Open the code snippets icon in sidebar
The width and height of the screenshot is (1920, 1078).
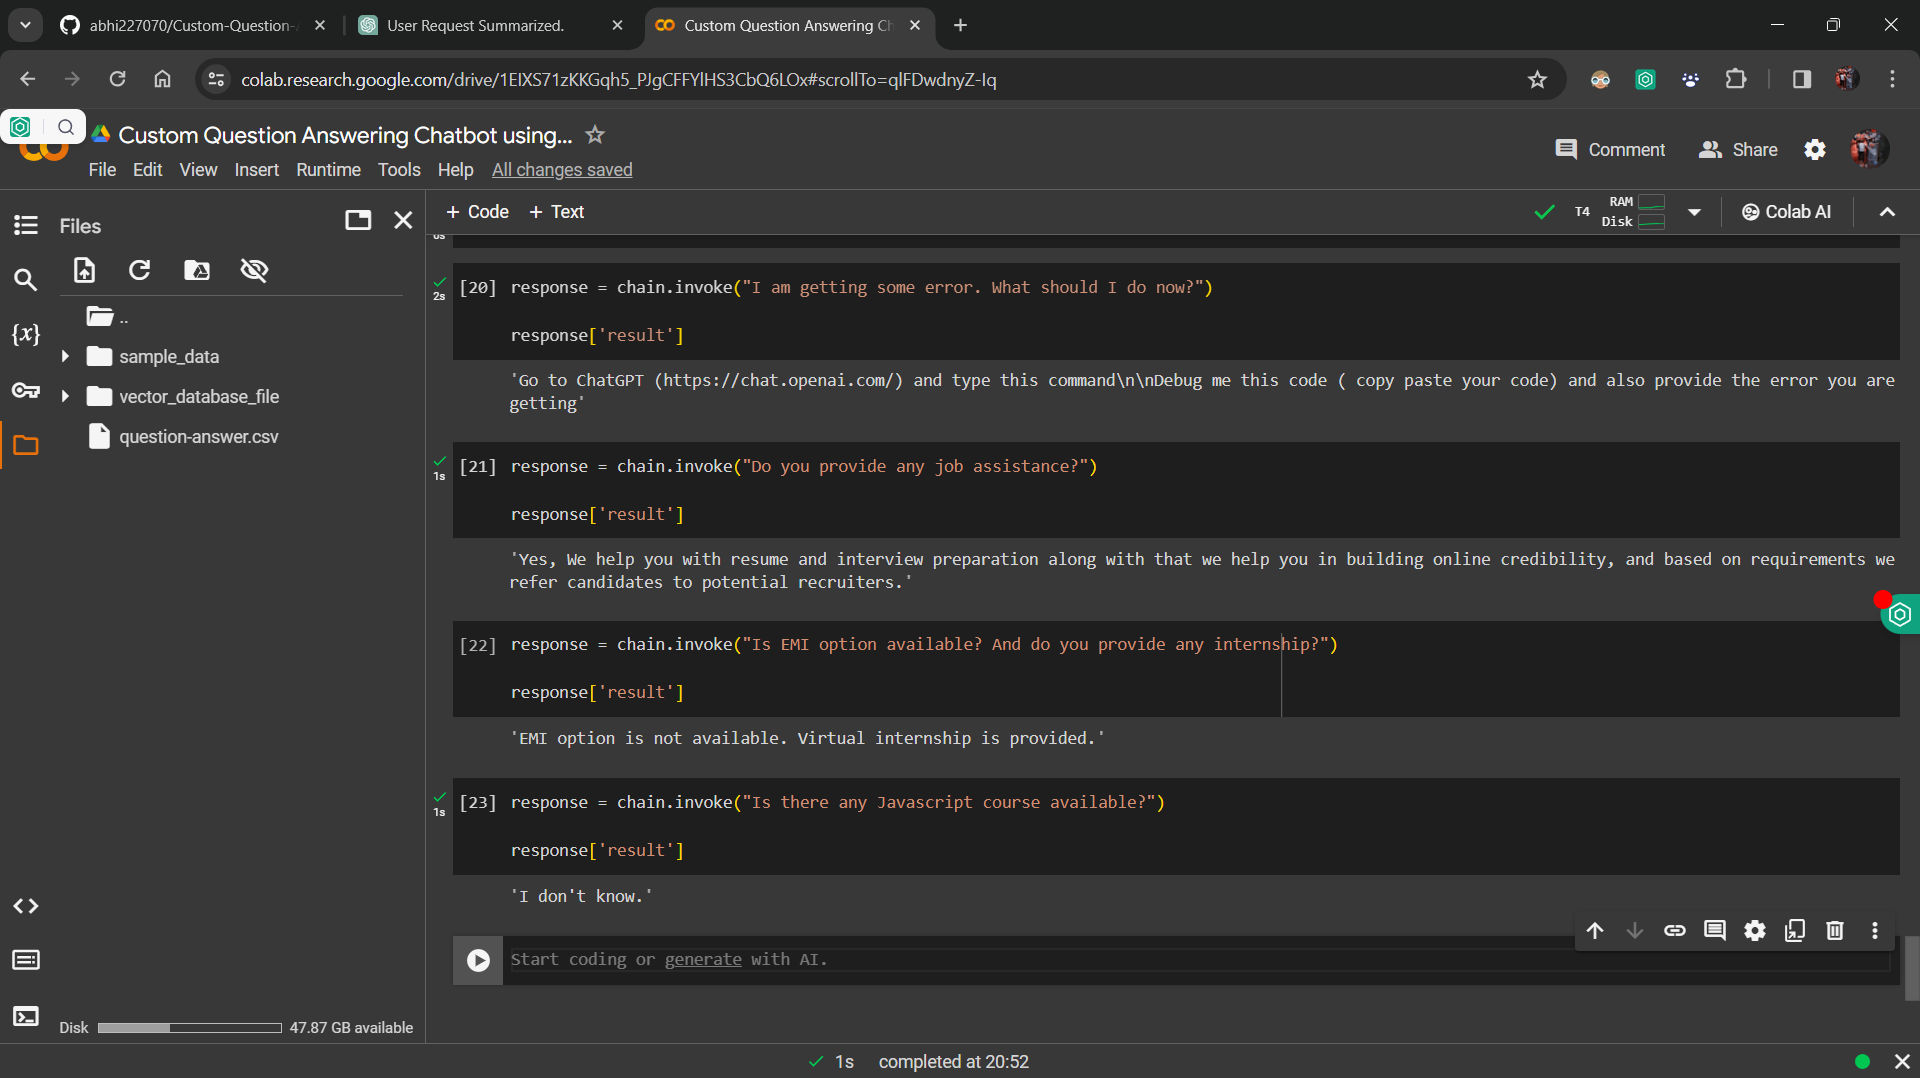coord(26,906)
